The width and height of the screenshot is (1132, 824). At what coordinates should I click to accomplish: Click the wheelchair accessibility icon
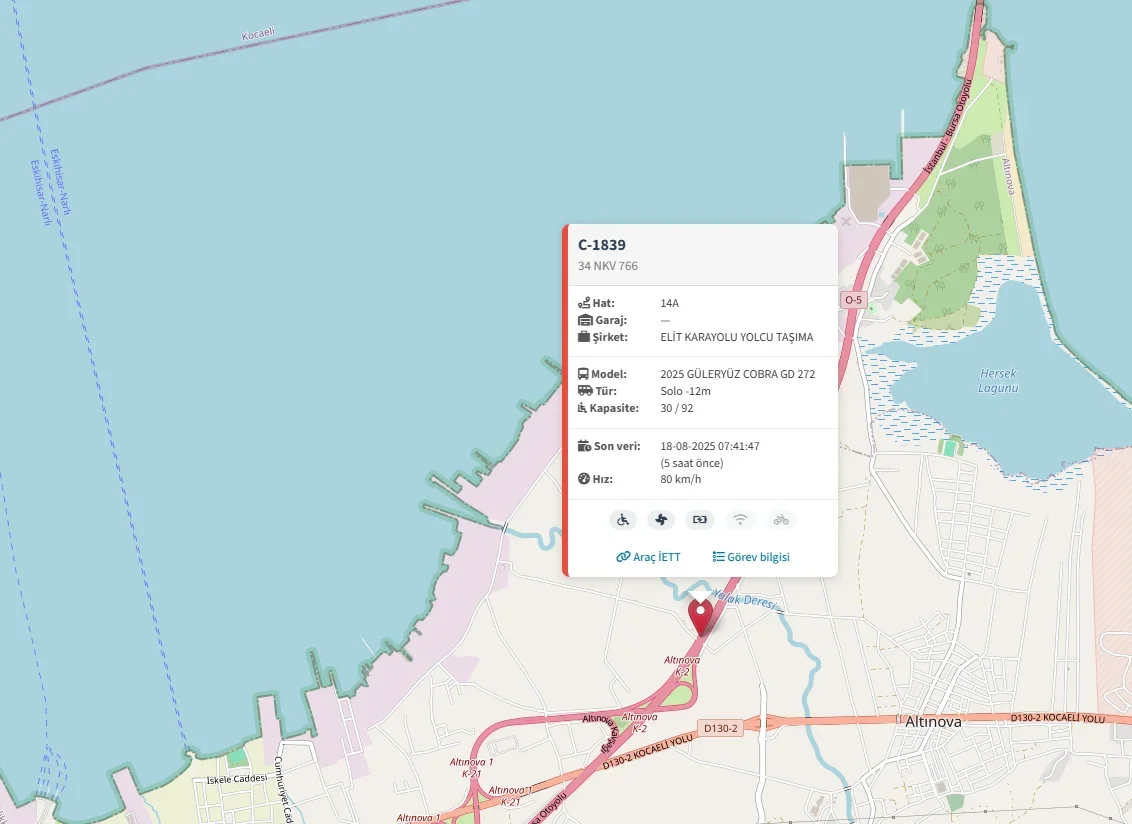tap(623, 519)
